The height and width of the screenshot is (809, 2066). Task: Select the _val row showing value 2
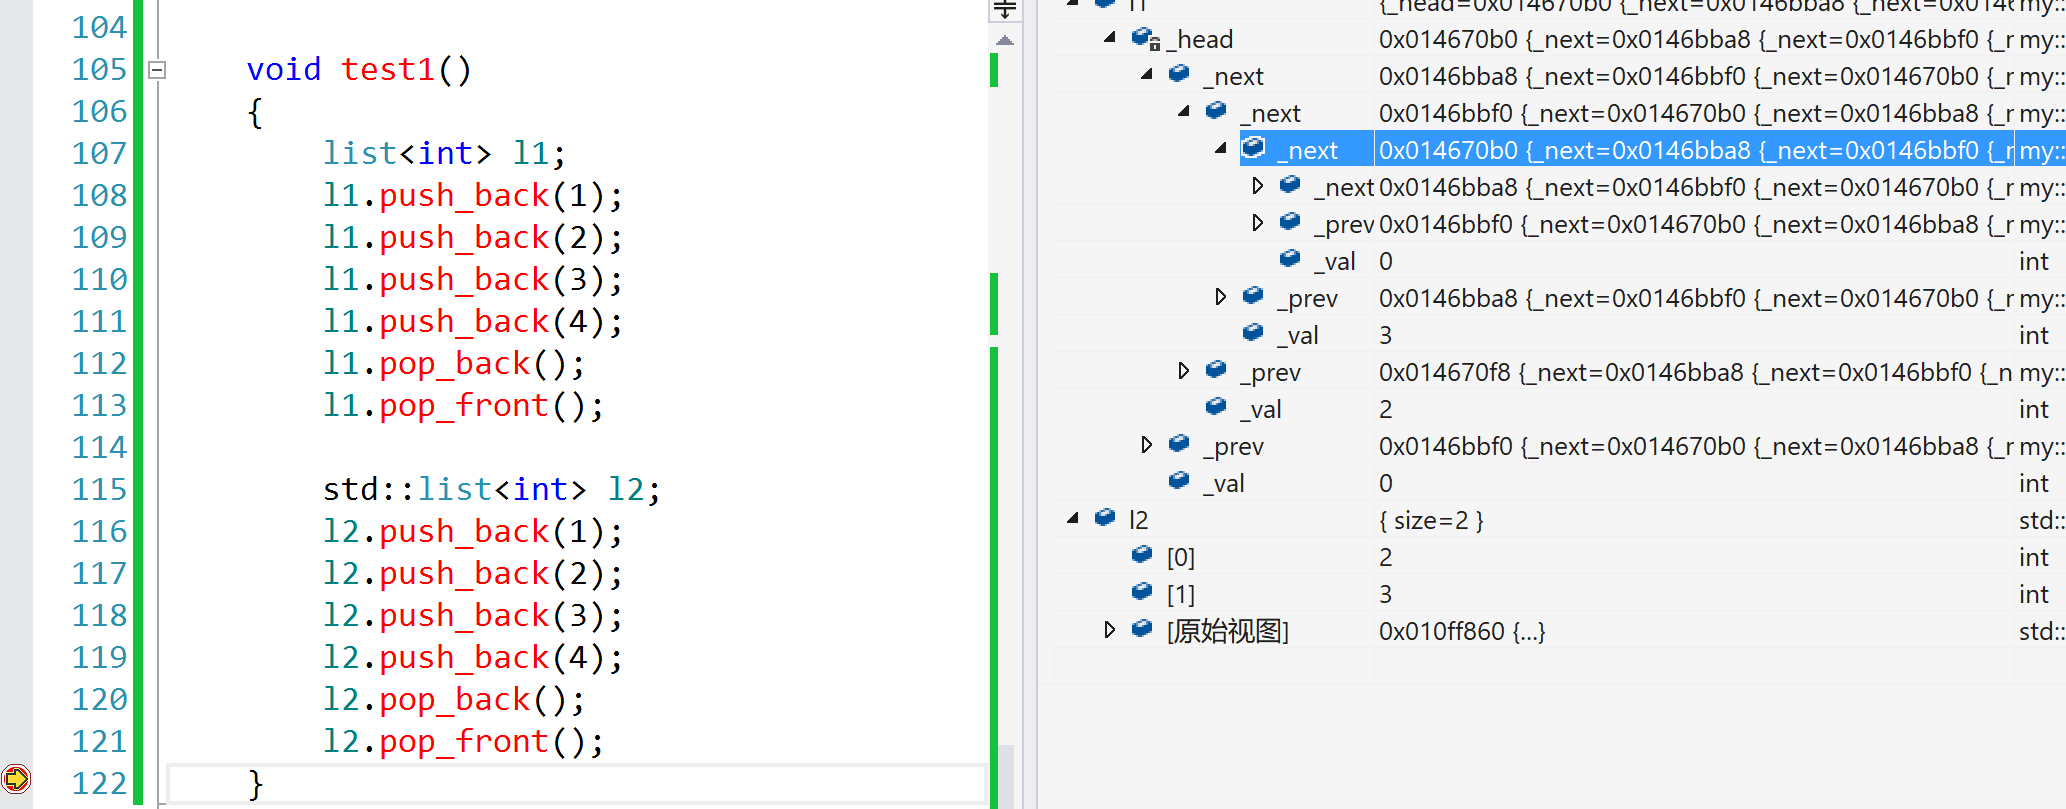tap(1266, 409)
